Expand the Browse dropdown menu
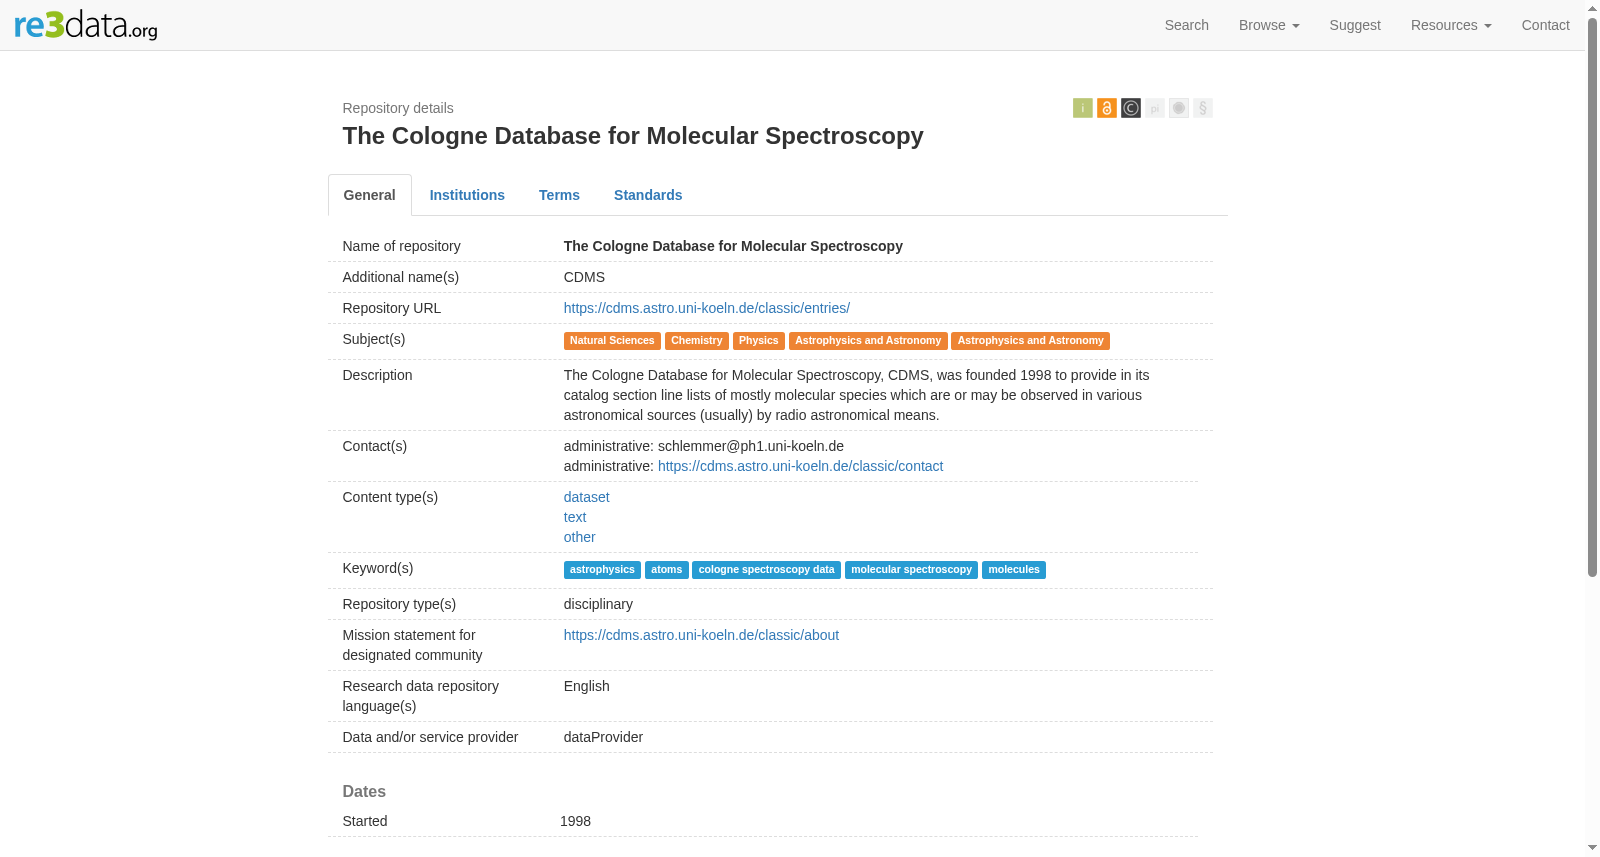Image resolution: width=1600 pixels, height=857 pixels. [1269, 25]
